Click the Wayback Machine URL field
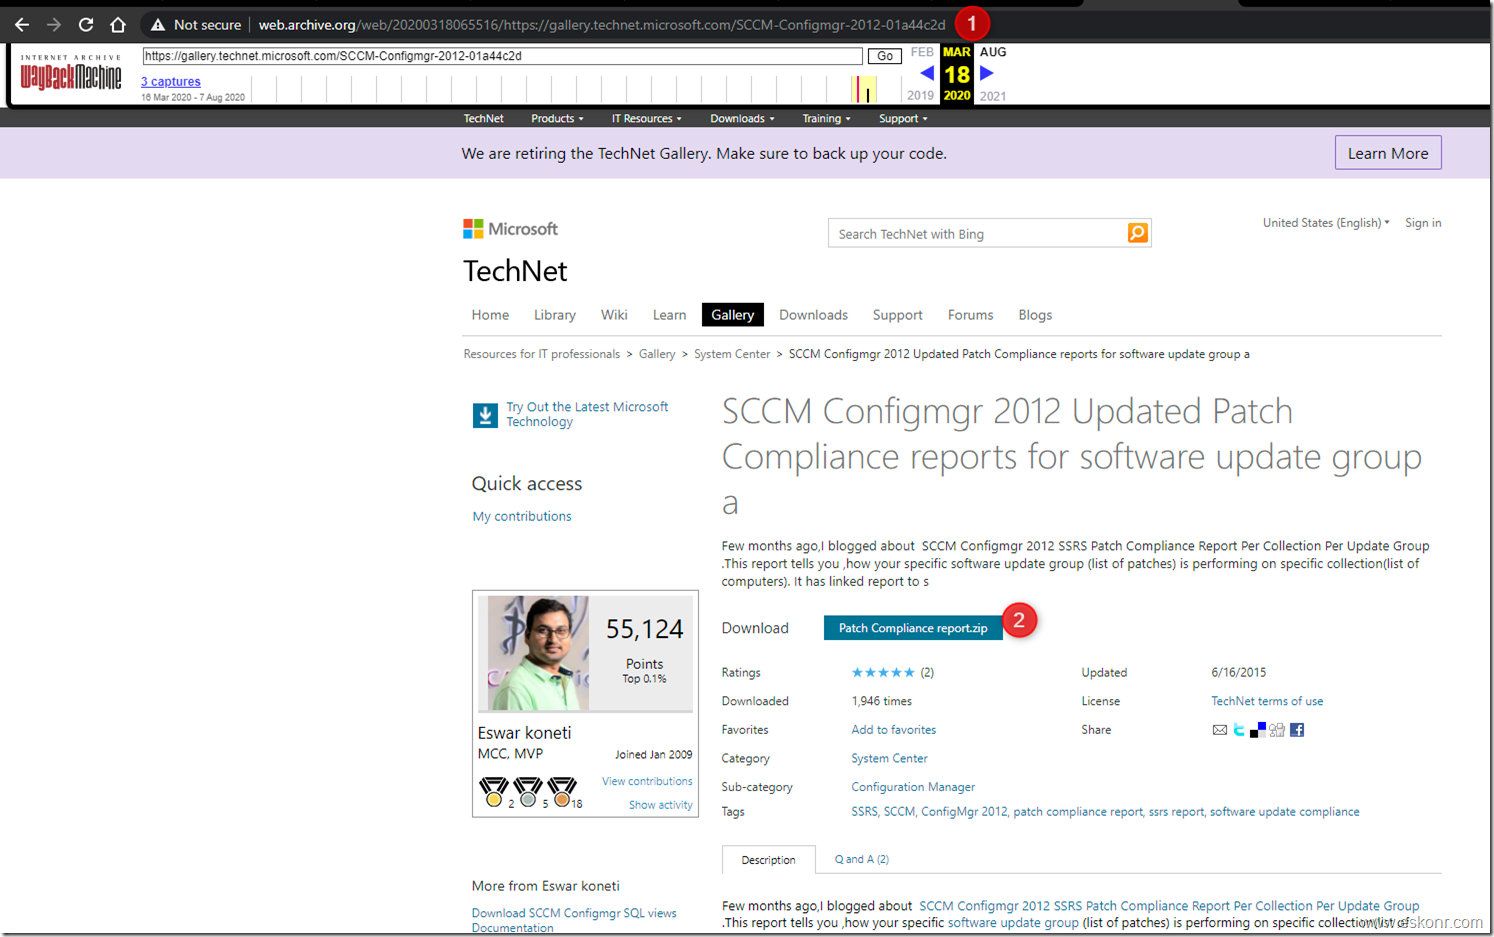1494x937 pixels. point(500,56)
